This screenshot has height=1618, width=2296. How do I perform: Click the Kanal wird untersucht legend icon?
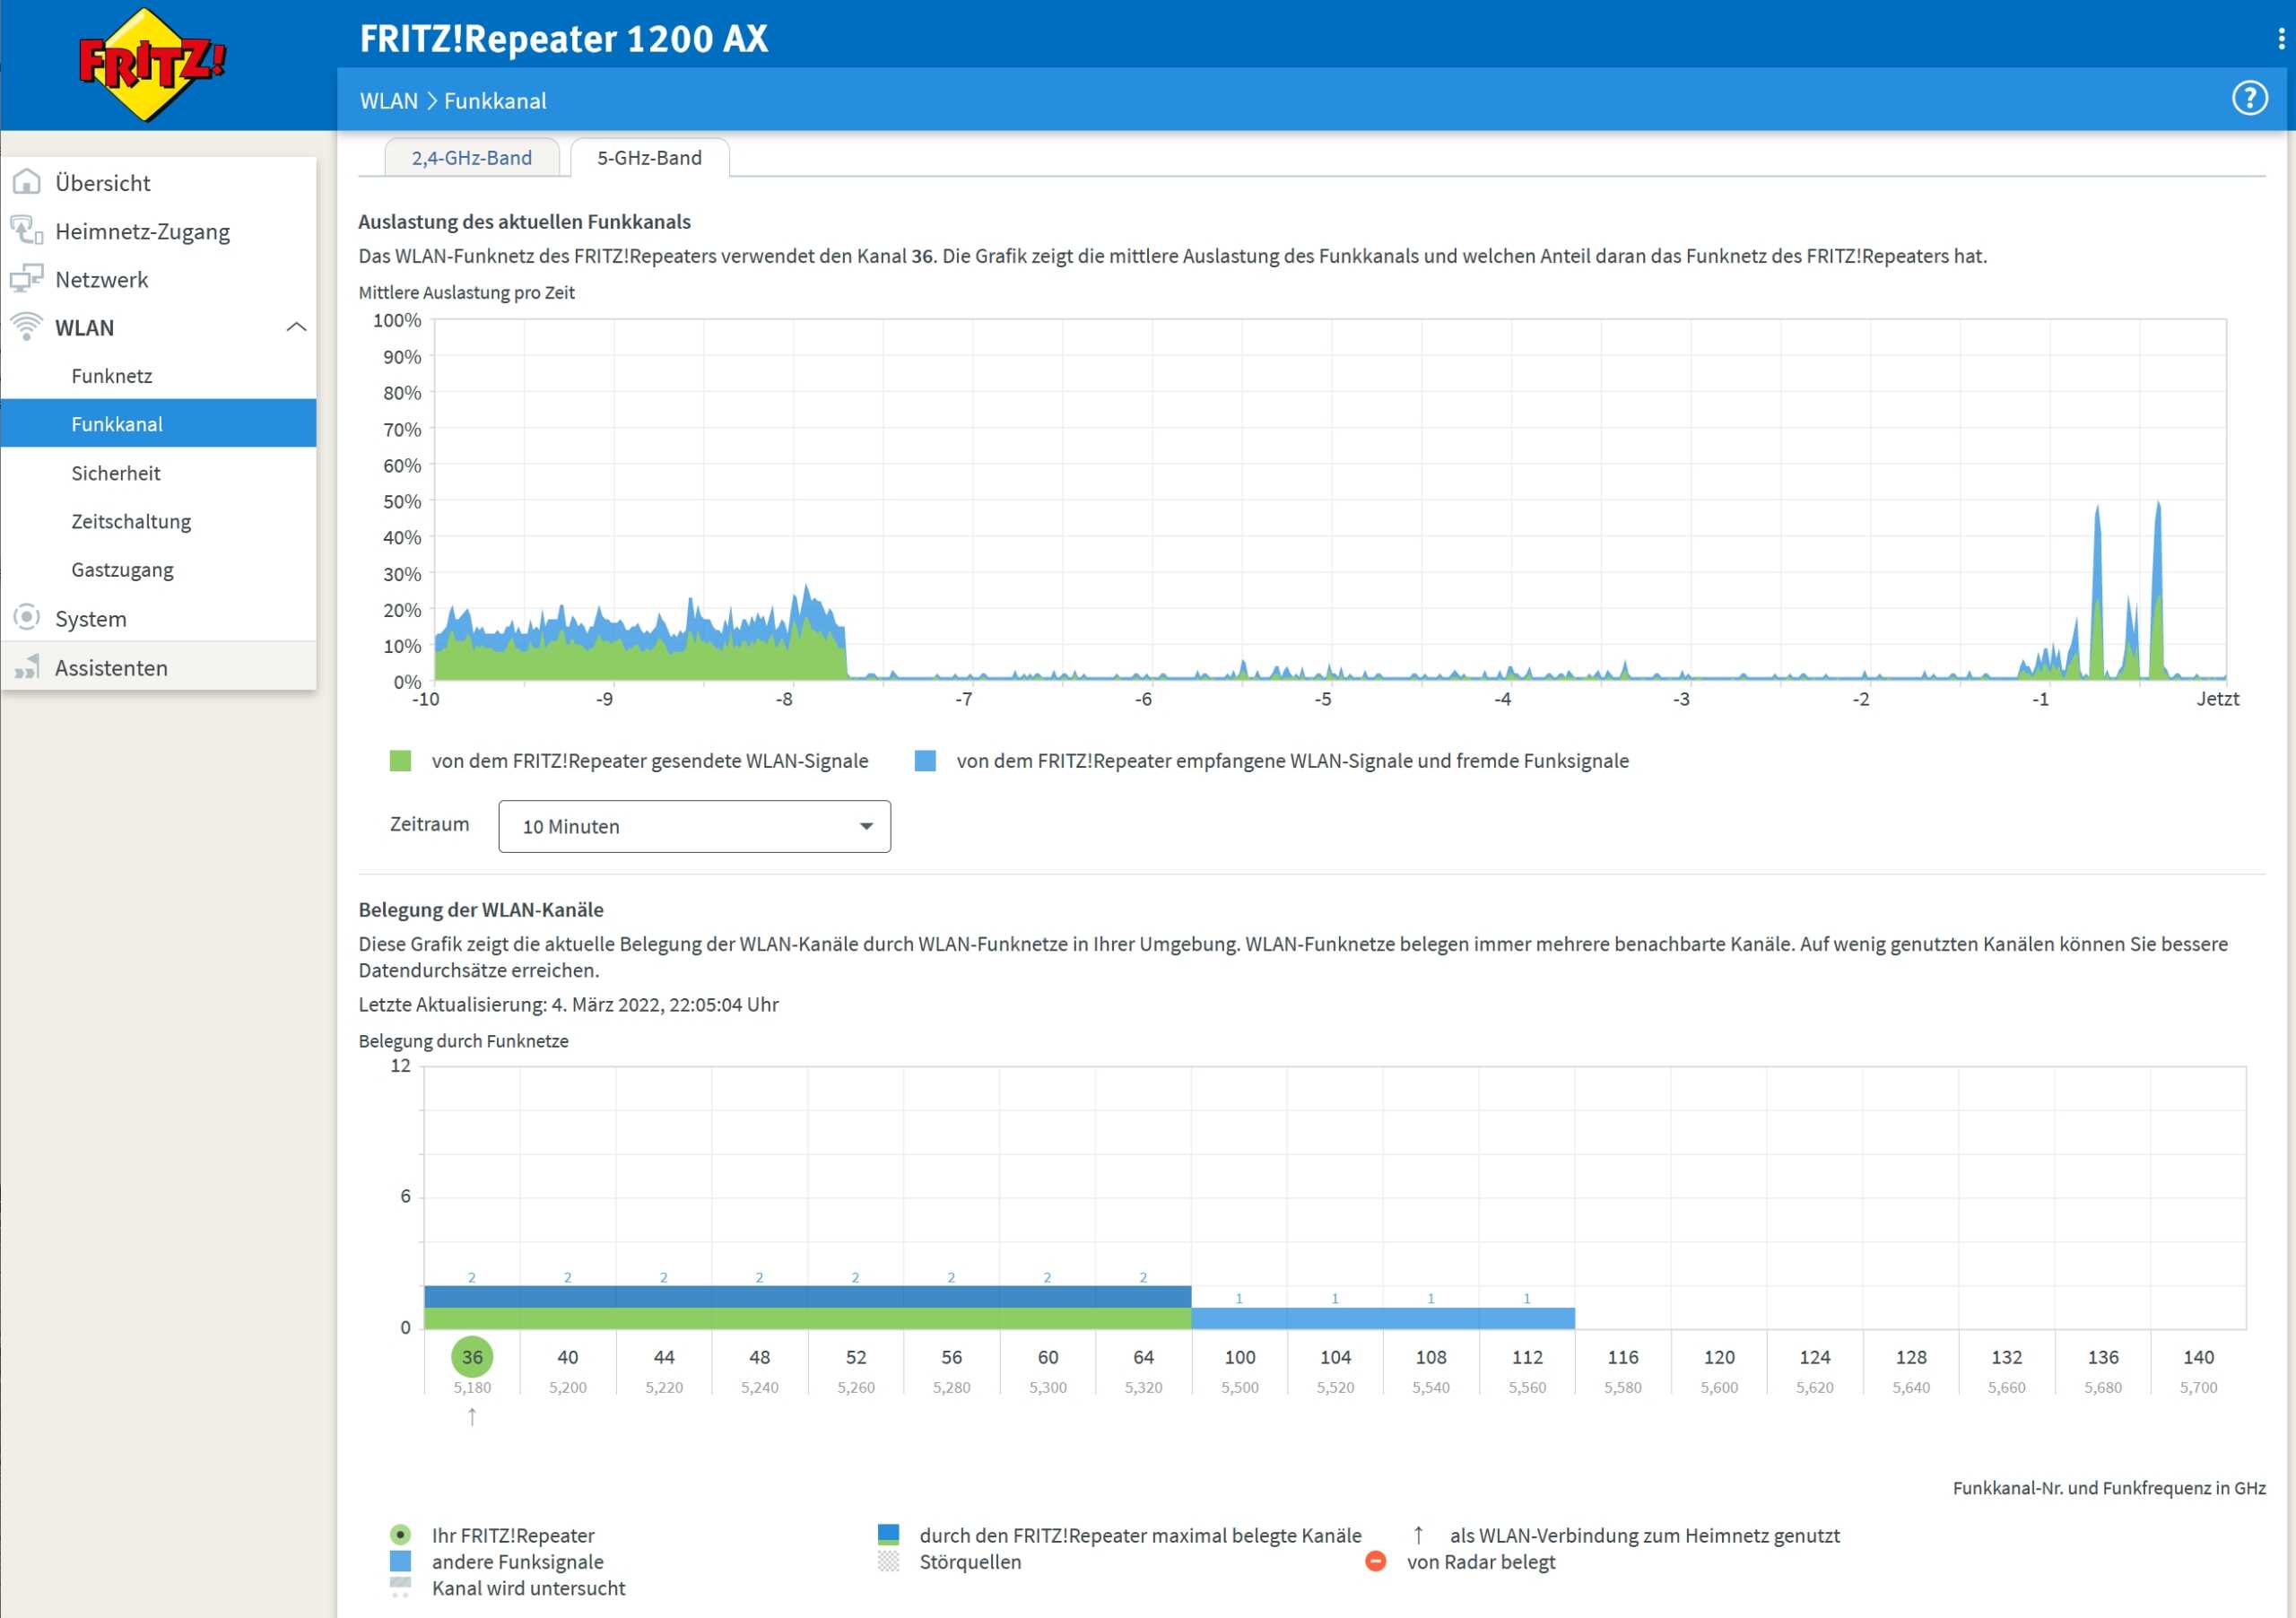[x=400, y=1587]
